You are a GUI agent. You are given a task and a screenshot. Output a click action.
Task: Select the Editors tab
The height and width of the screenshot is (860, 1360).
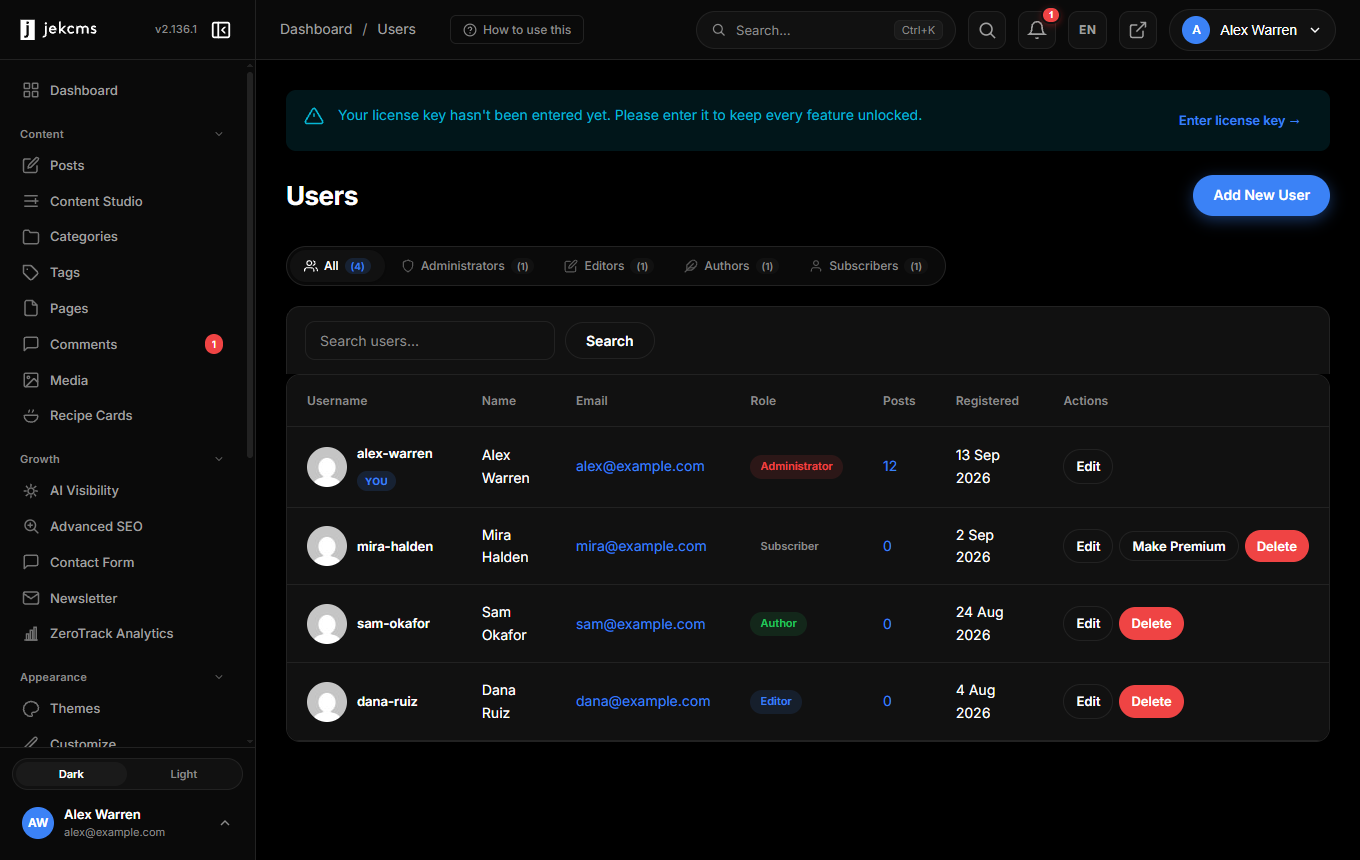pos(608,266)
